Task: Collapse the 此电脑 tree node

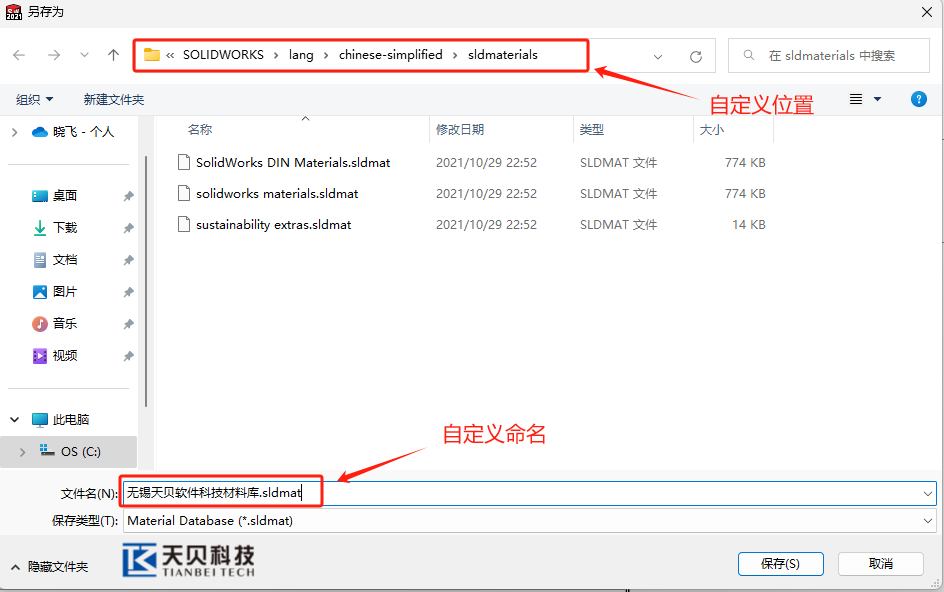Action: [14, 420]
